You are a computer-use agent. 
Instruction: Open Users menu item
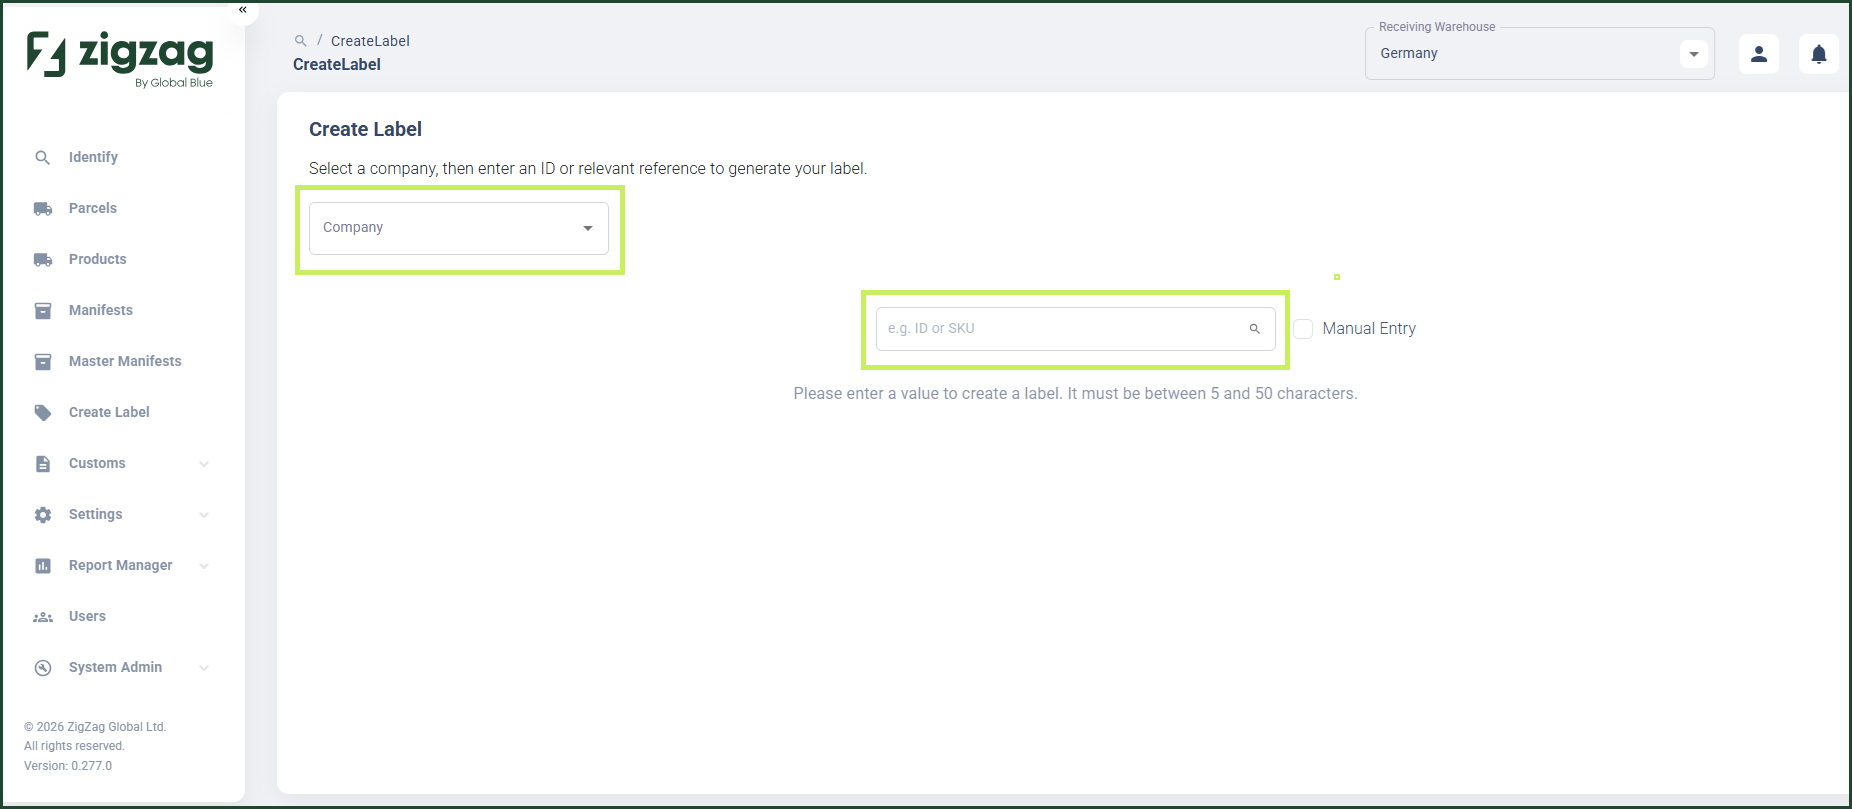[87, 616]
